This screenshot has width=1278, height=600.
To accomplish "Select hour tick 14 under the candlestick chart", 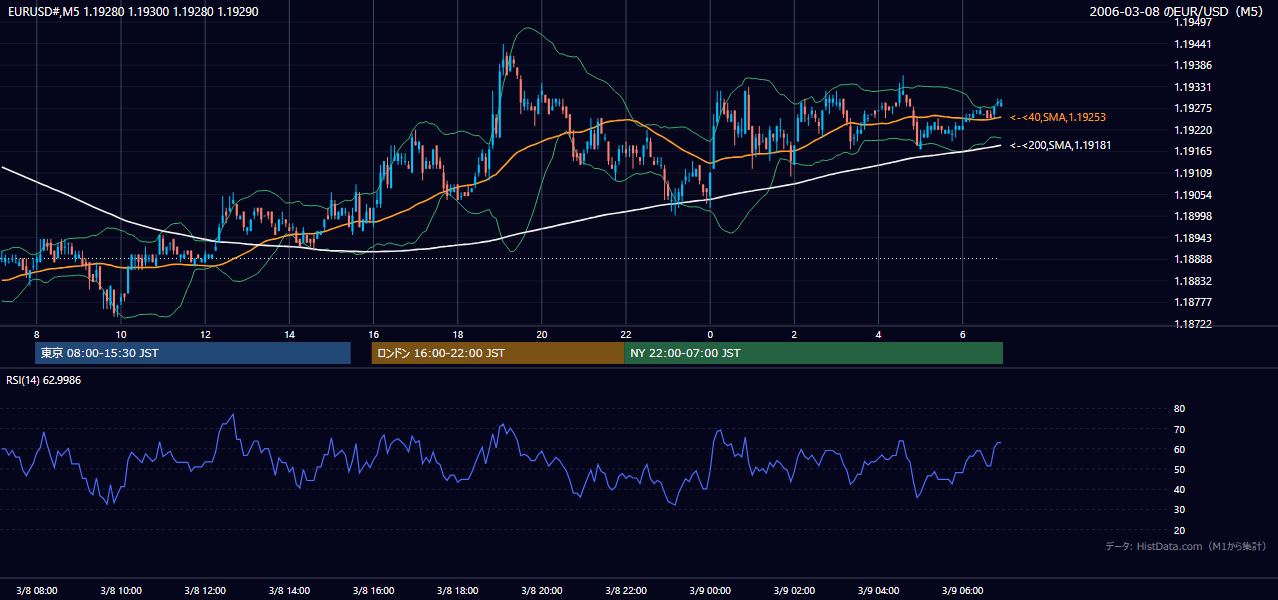I will 289,334.
